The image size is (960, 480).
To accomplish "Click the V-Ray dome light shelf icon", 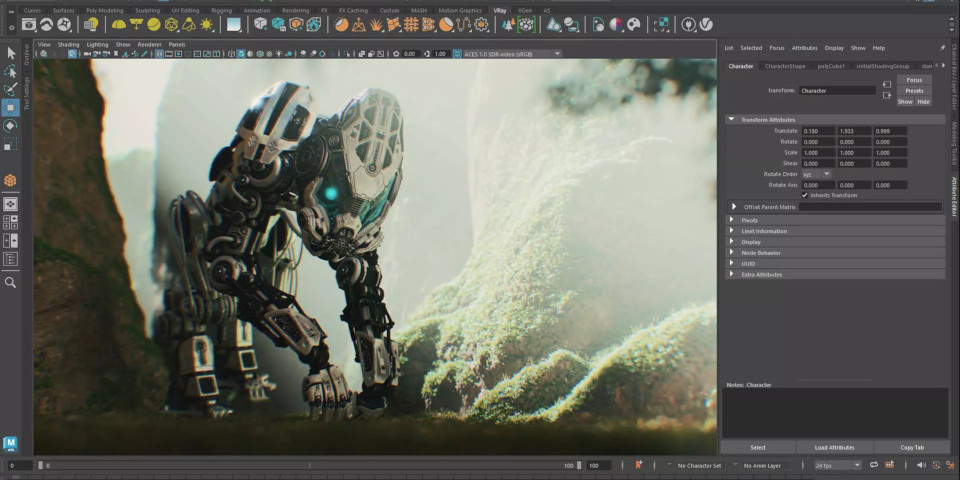I will pos(119,24).
